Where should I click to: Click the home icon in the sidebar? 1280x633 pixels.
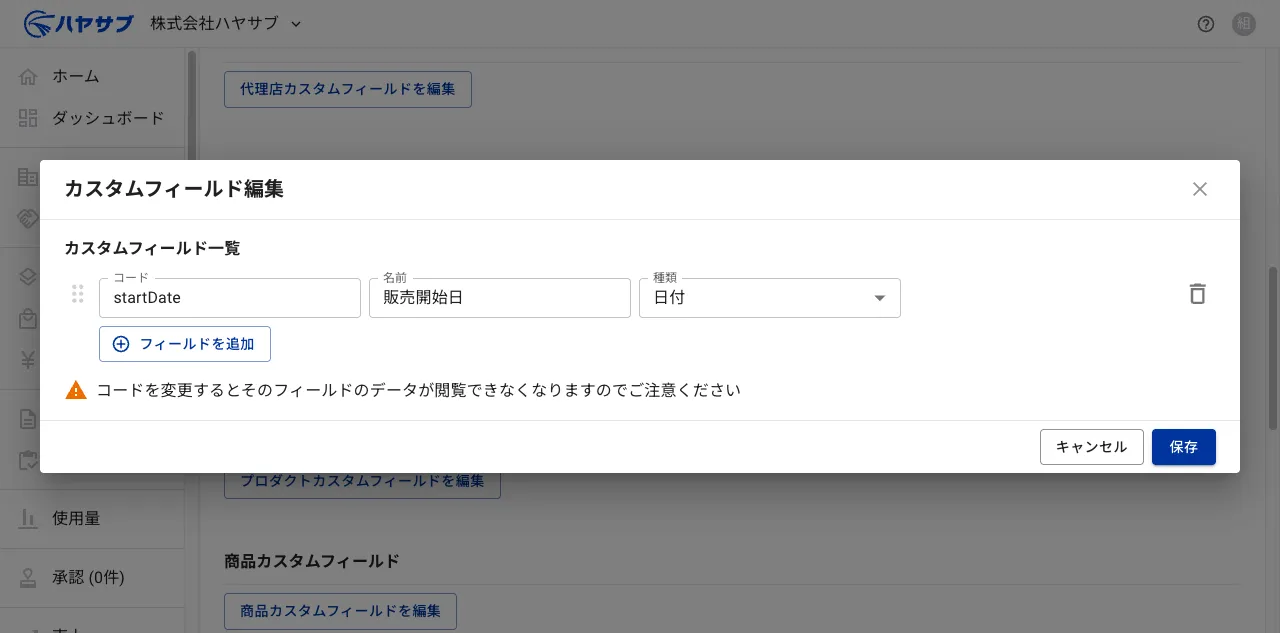coord(28,76)
